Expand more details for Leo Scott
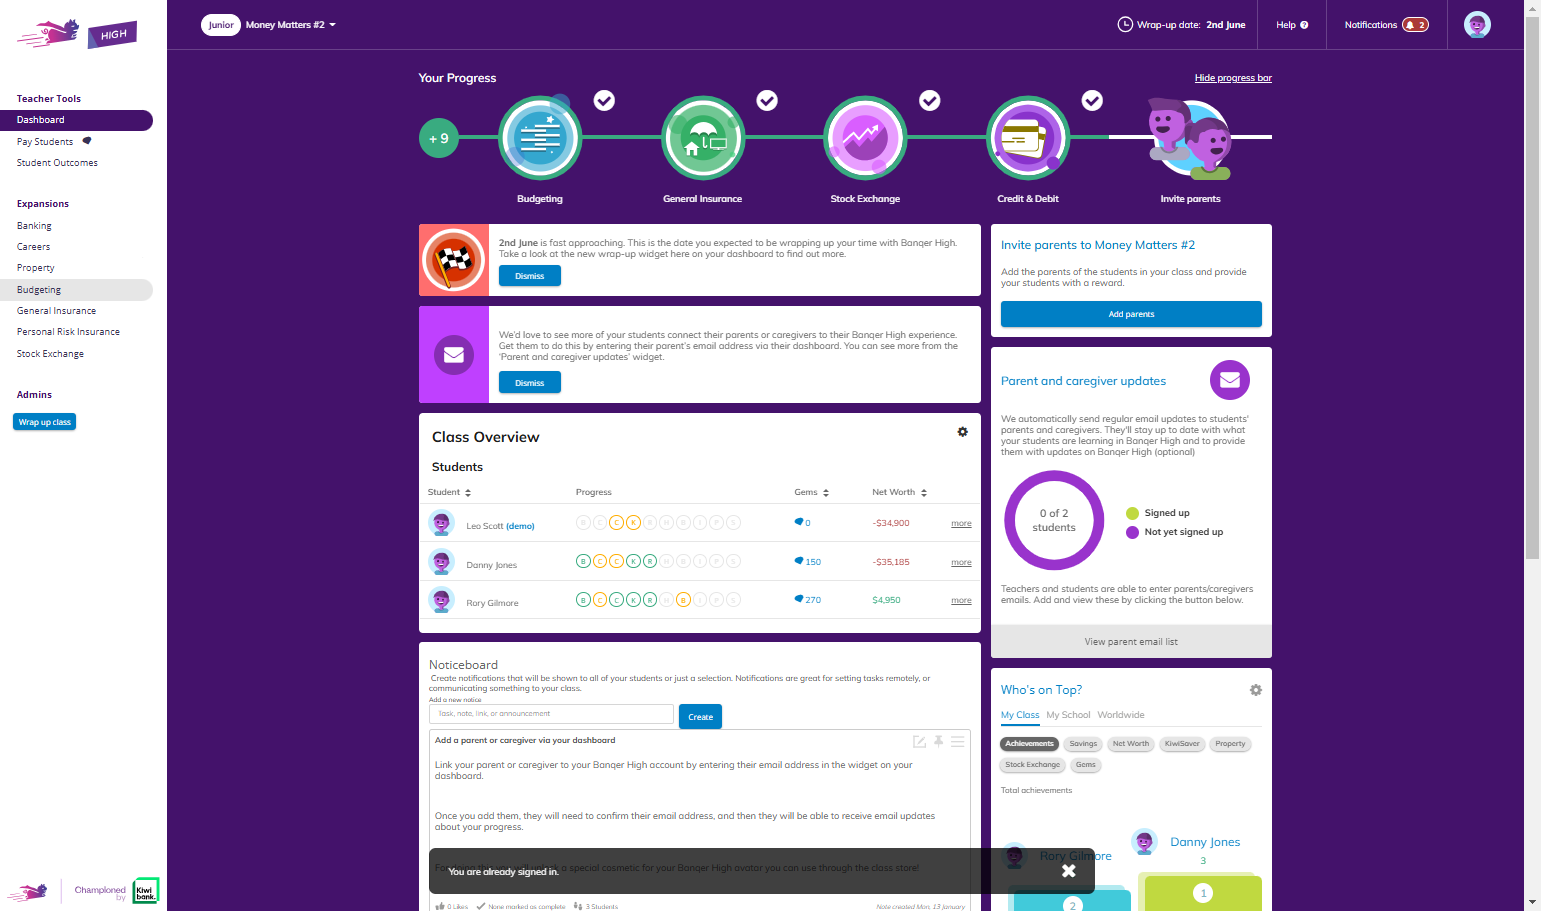This screenshot has width=1541, height=911. (961, 524)
